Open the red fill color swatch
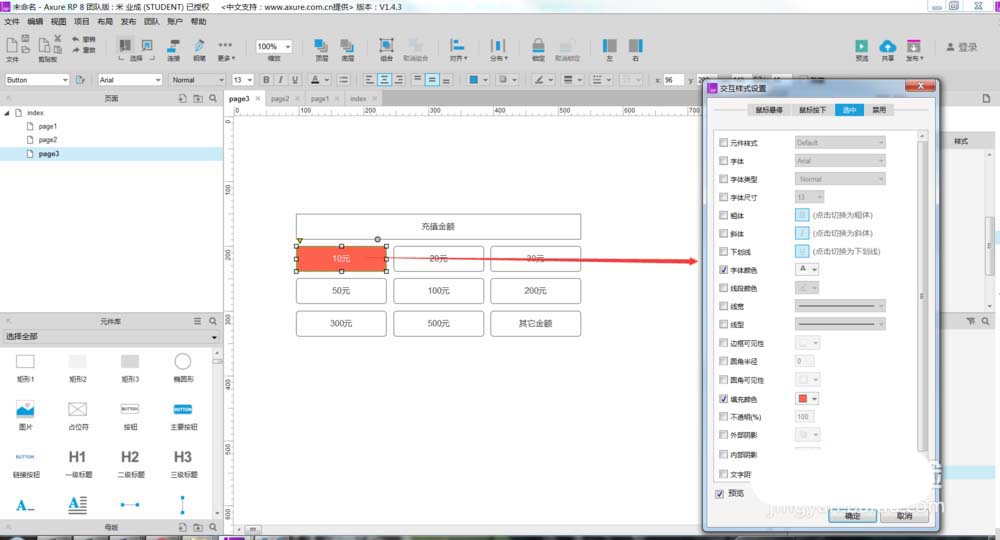Screen dimensions: 1000x540 tap(807, 398)
